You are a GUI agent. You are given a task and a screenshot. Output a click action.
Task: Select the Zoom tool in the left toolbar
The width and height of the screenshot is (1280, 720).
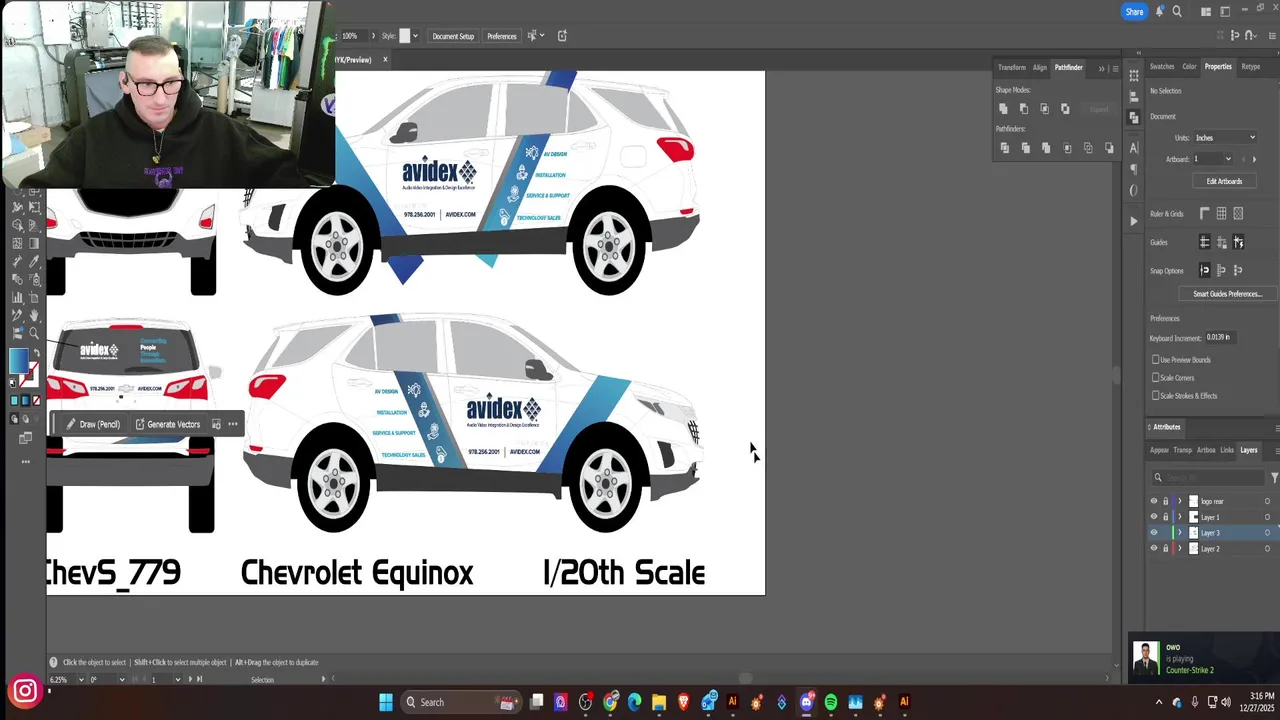pos(34,333)
